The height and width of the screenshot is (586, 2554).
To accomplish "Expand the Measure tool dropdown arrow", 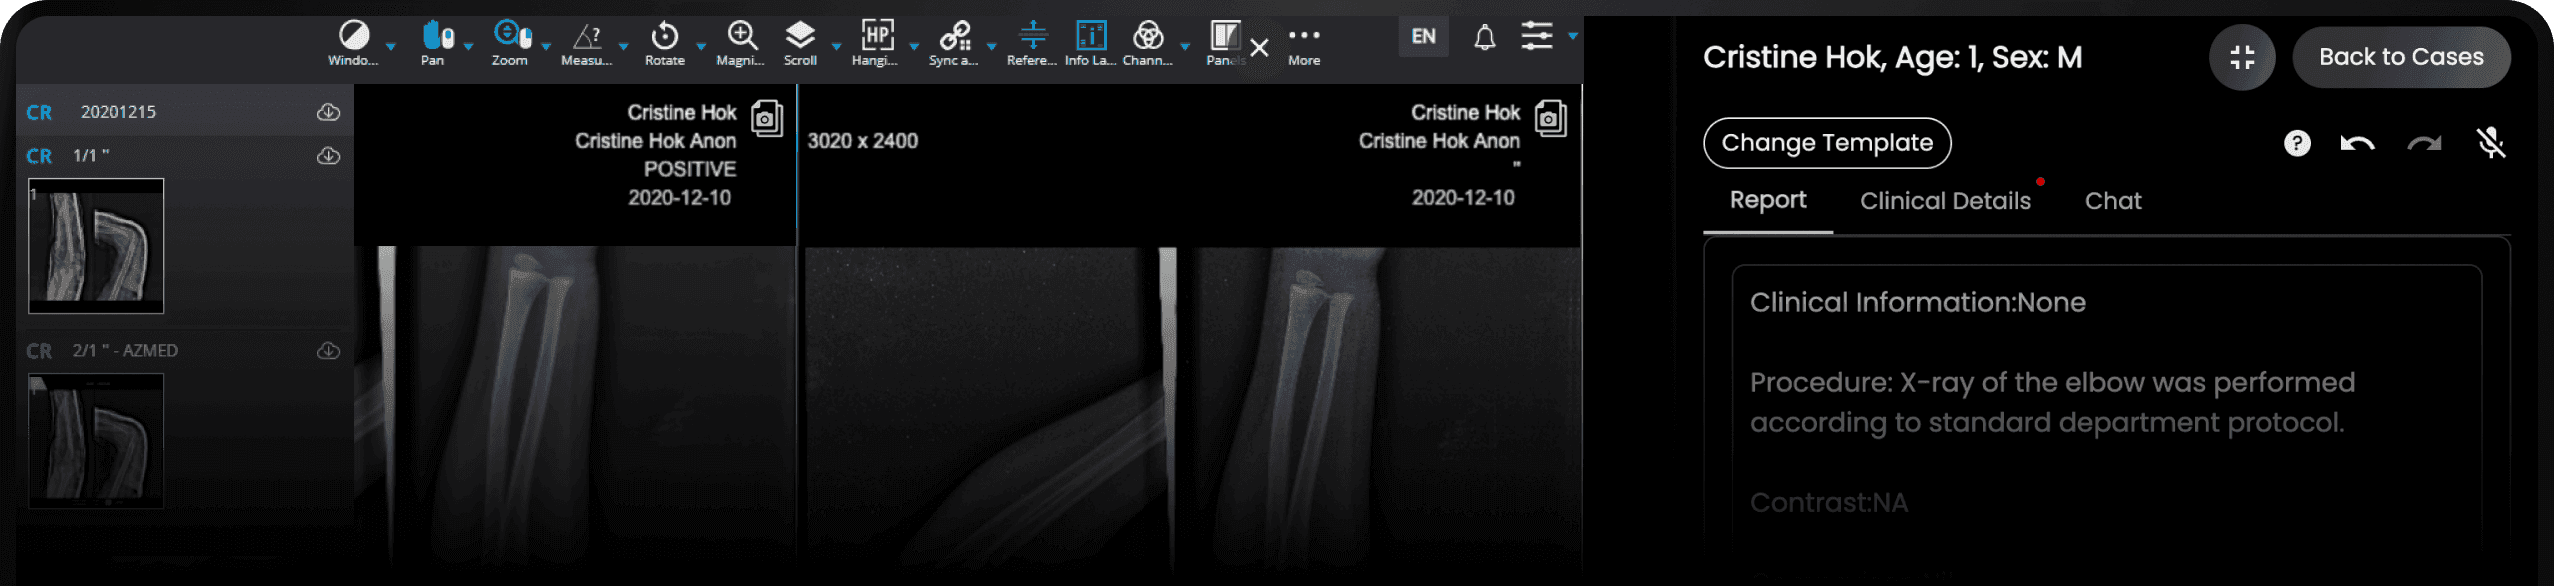I will (x=624, y=47).
